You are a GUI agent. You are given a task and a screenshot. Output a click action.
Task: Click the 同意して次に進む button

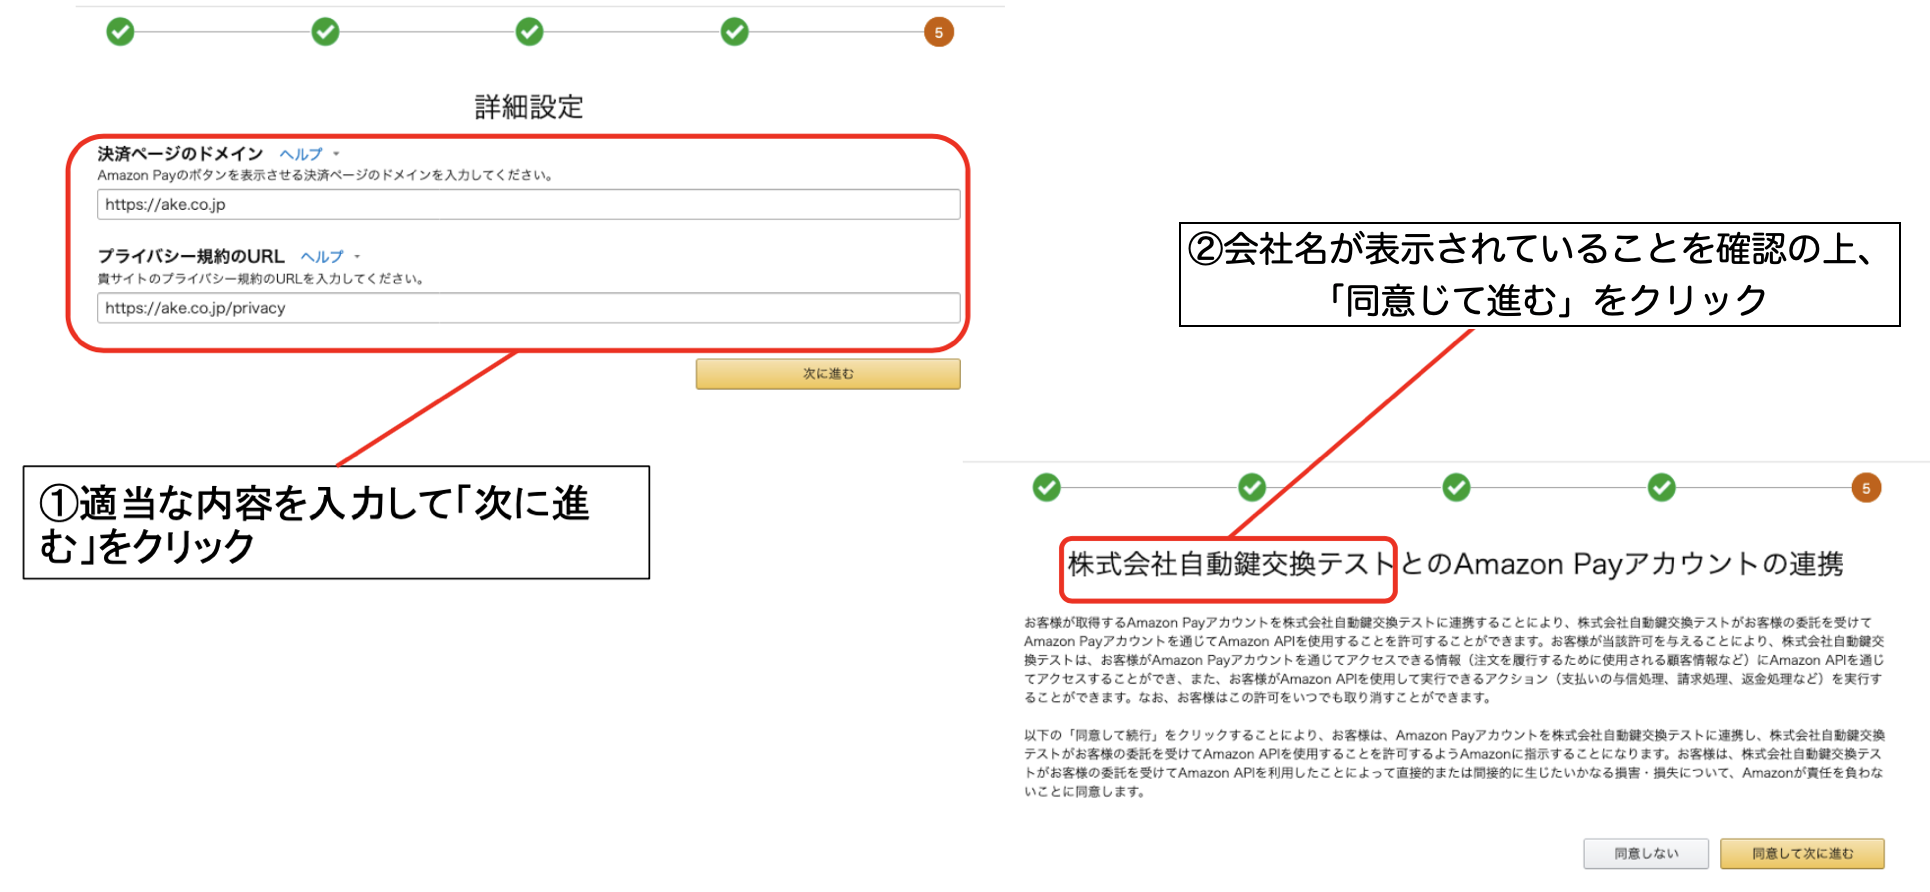point(1802,854)
